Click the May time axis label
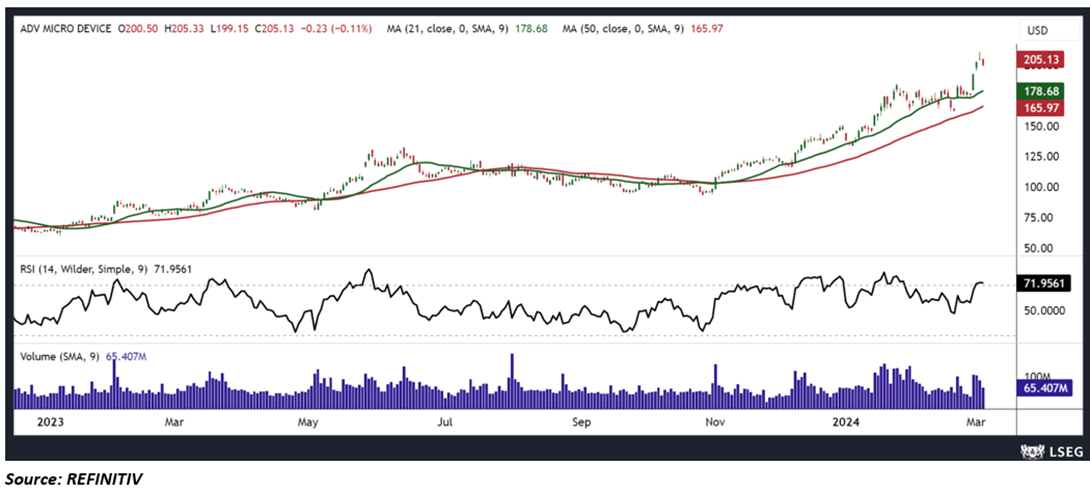 [309, 421]
